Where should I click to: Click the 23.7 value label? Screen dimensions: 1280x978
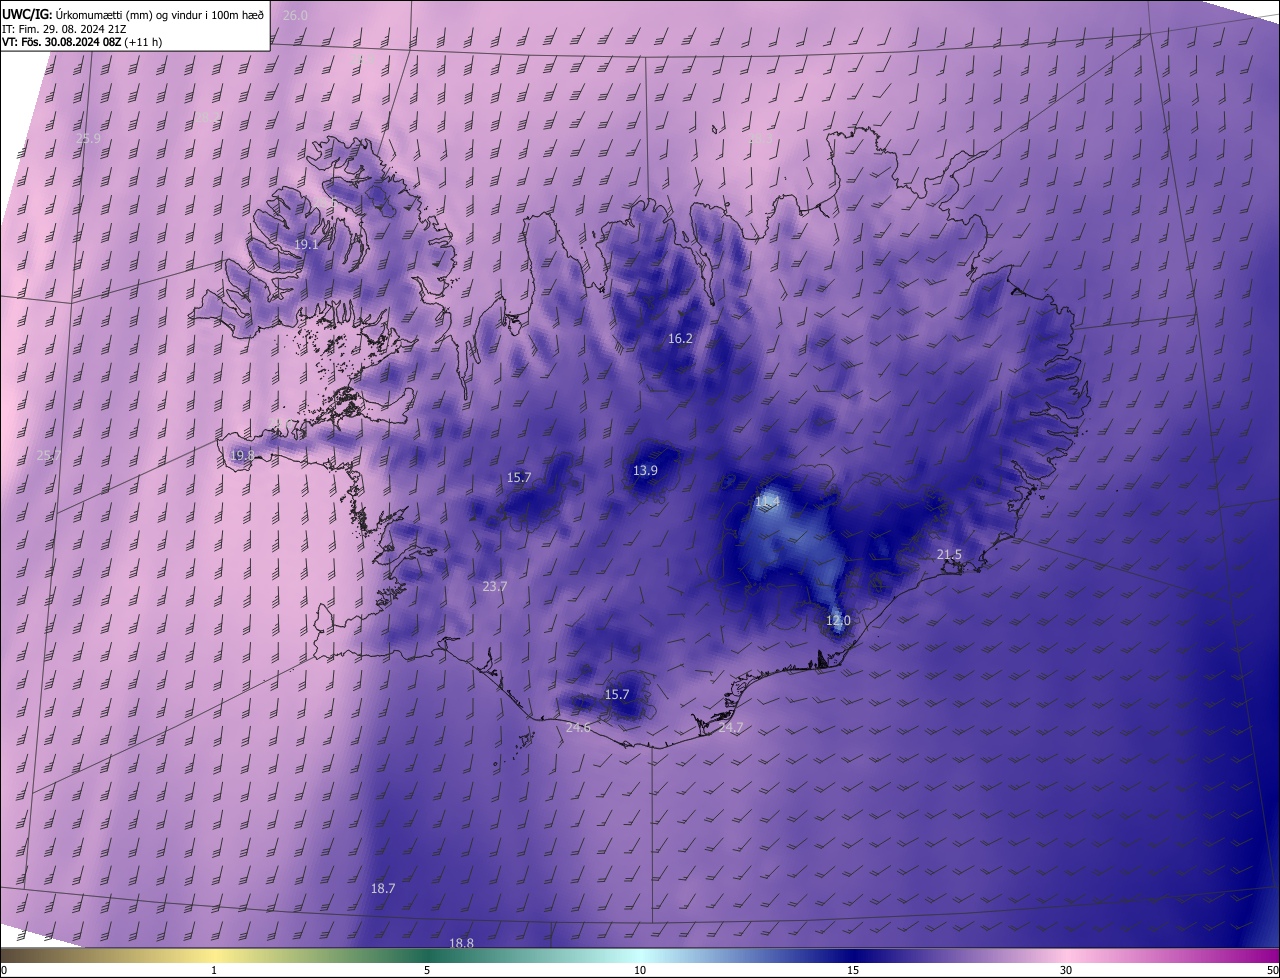tap(494, 587)
